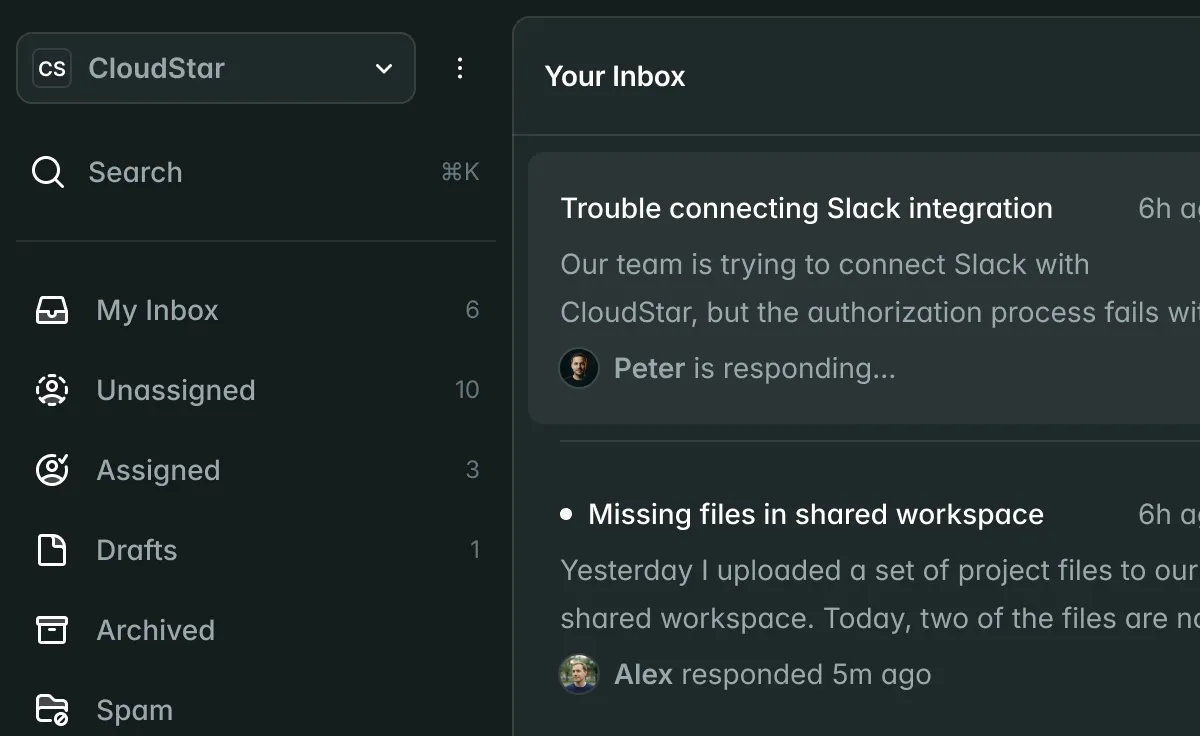Select Spam in the sidebar

point(134,709)
